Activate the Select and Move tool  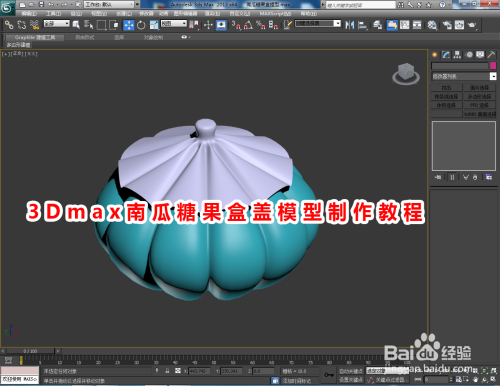[129, 25]
